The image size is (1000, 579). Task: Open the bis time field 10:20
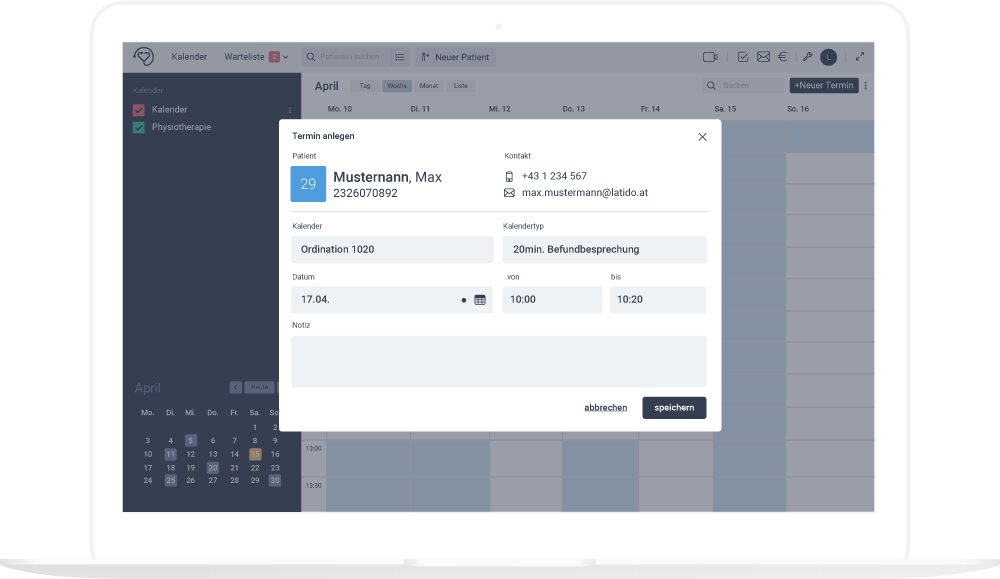pos(658,300)
